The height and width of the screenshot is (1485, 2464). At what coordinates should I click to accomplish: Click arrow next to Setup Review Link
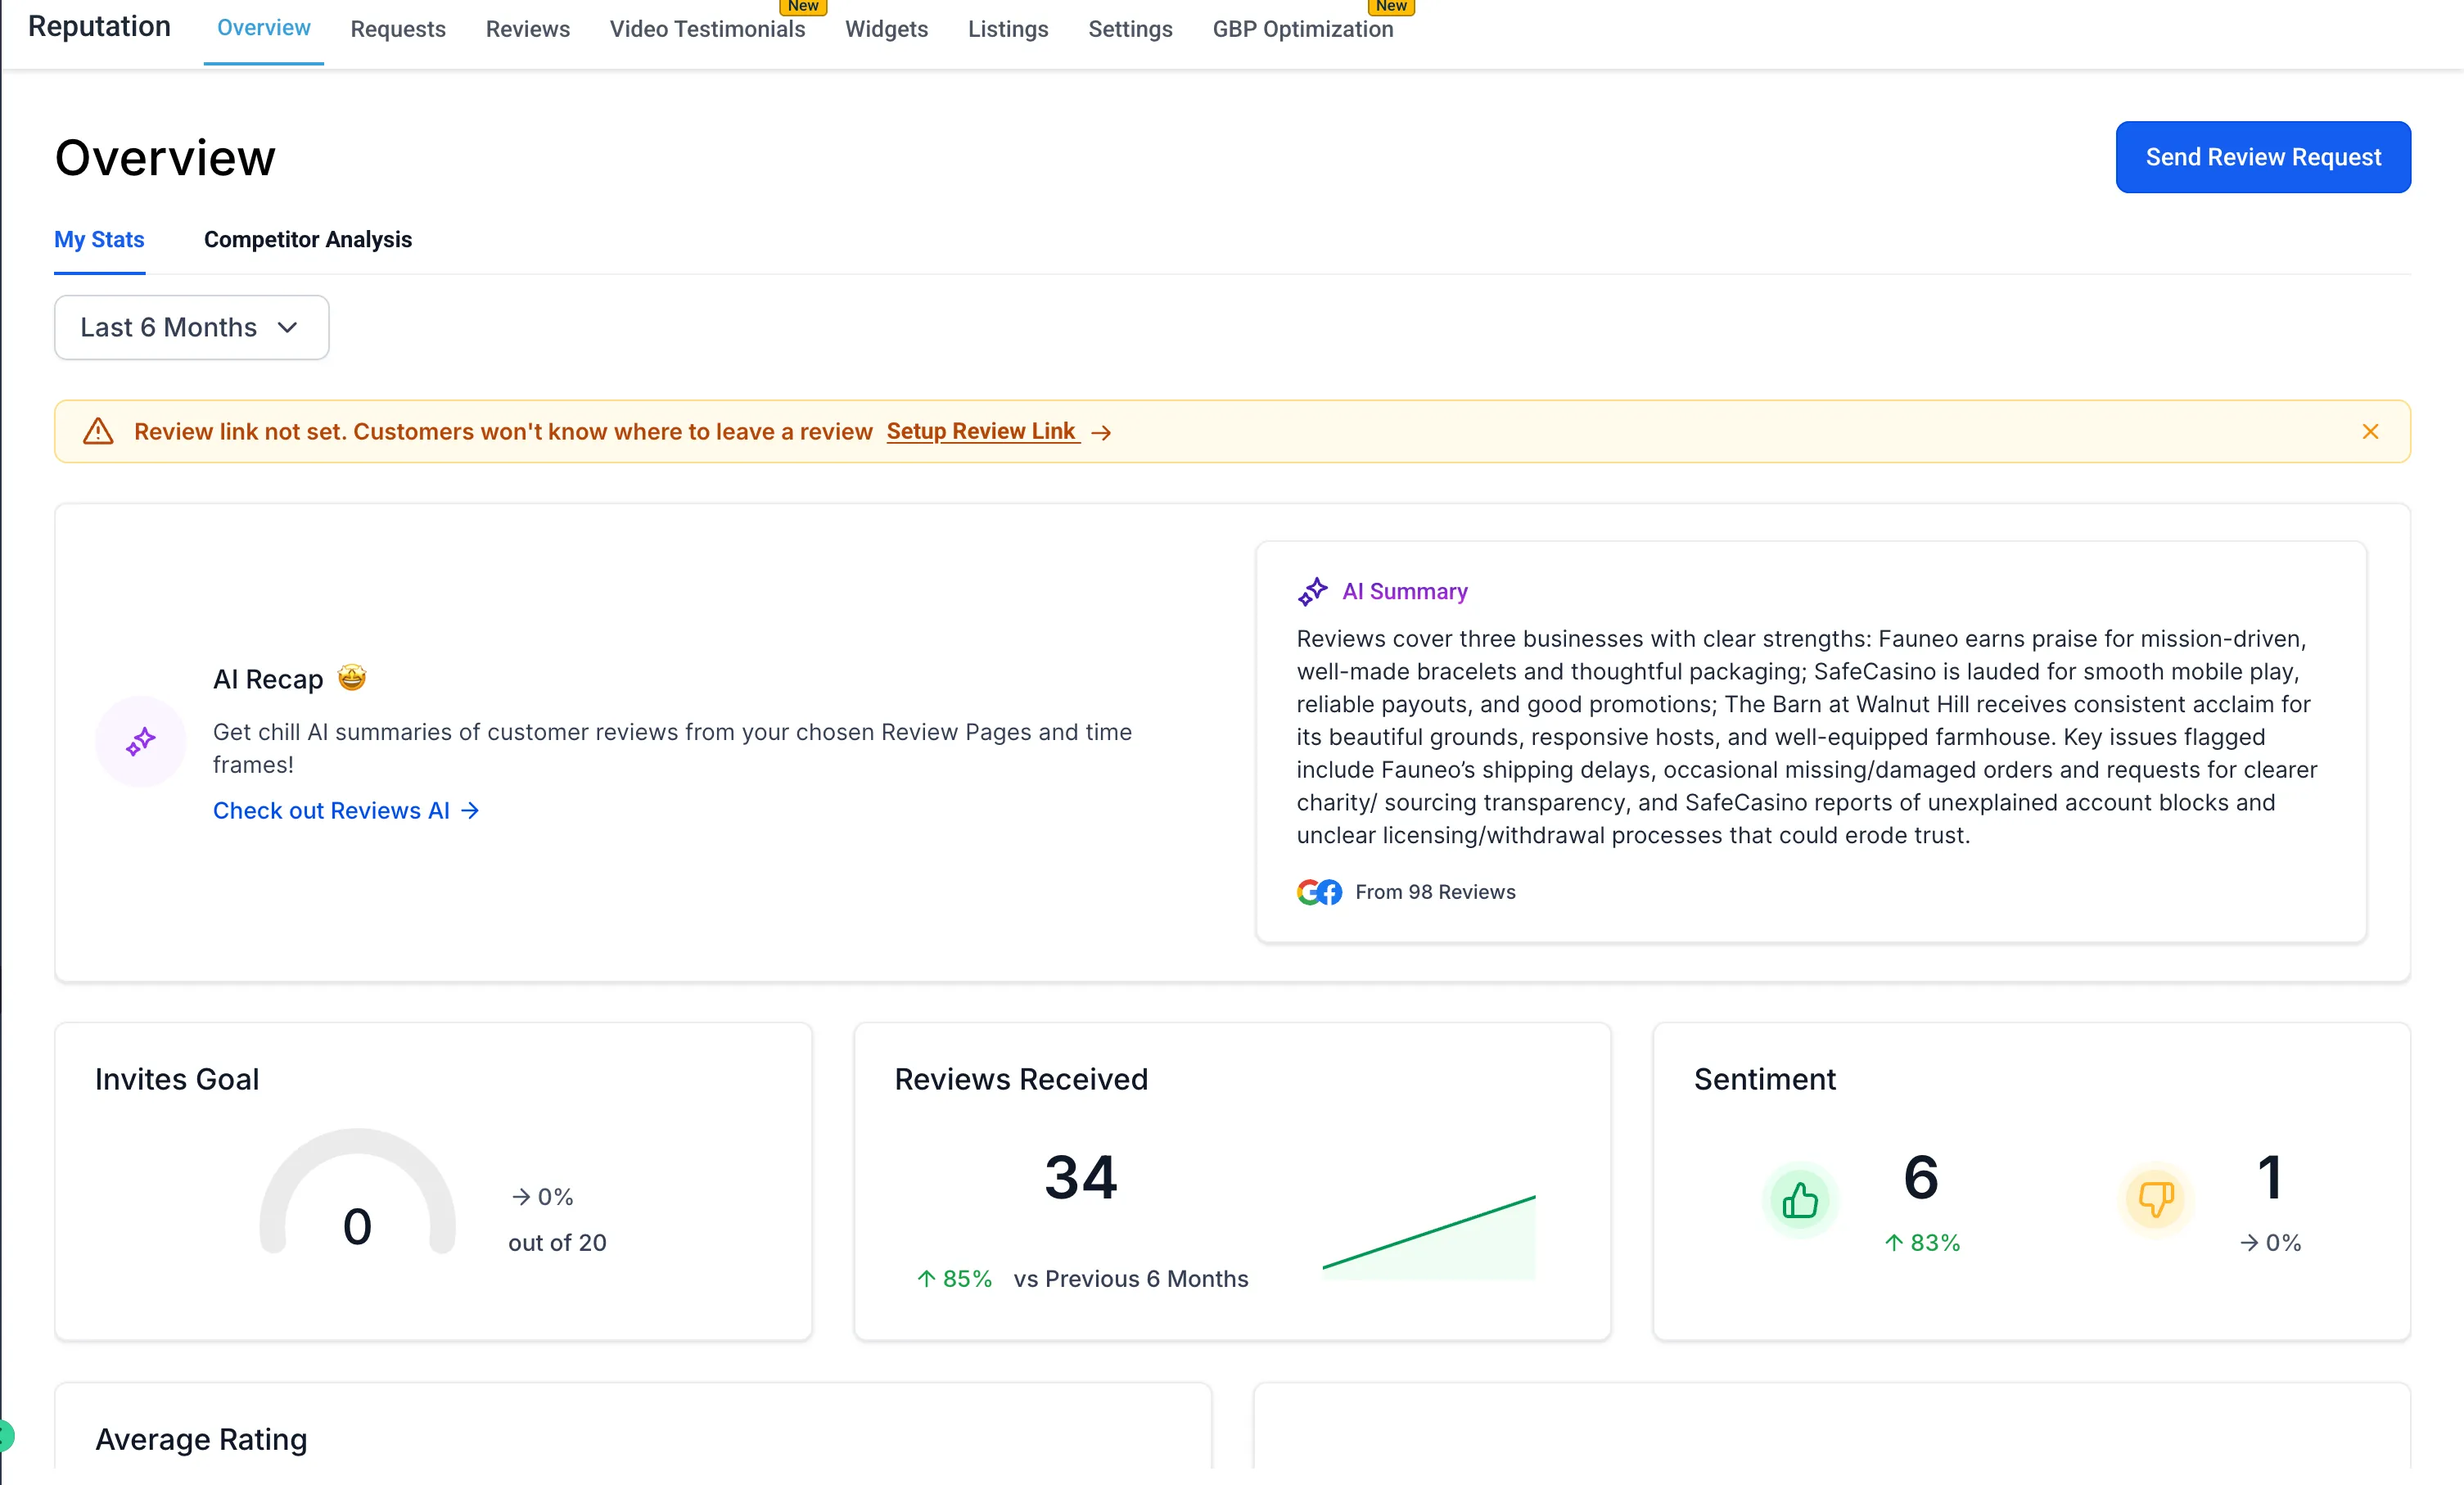click(1101, 432)
